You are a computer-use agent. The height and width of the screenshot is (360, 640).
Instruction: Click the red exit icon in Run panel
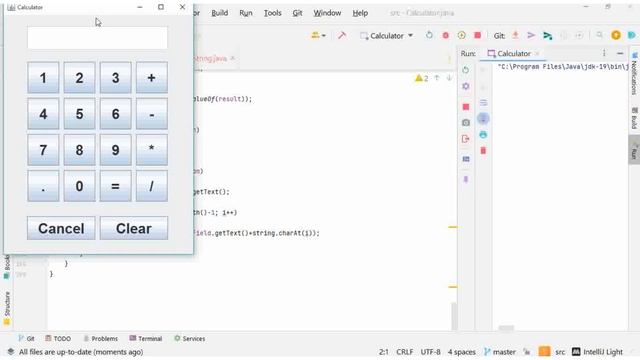coord(466,139)
